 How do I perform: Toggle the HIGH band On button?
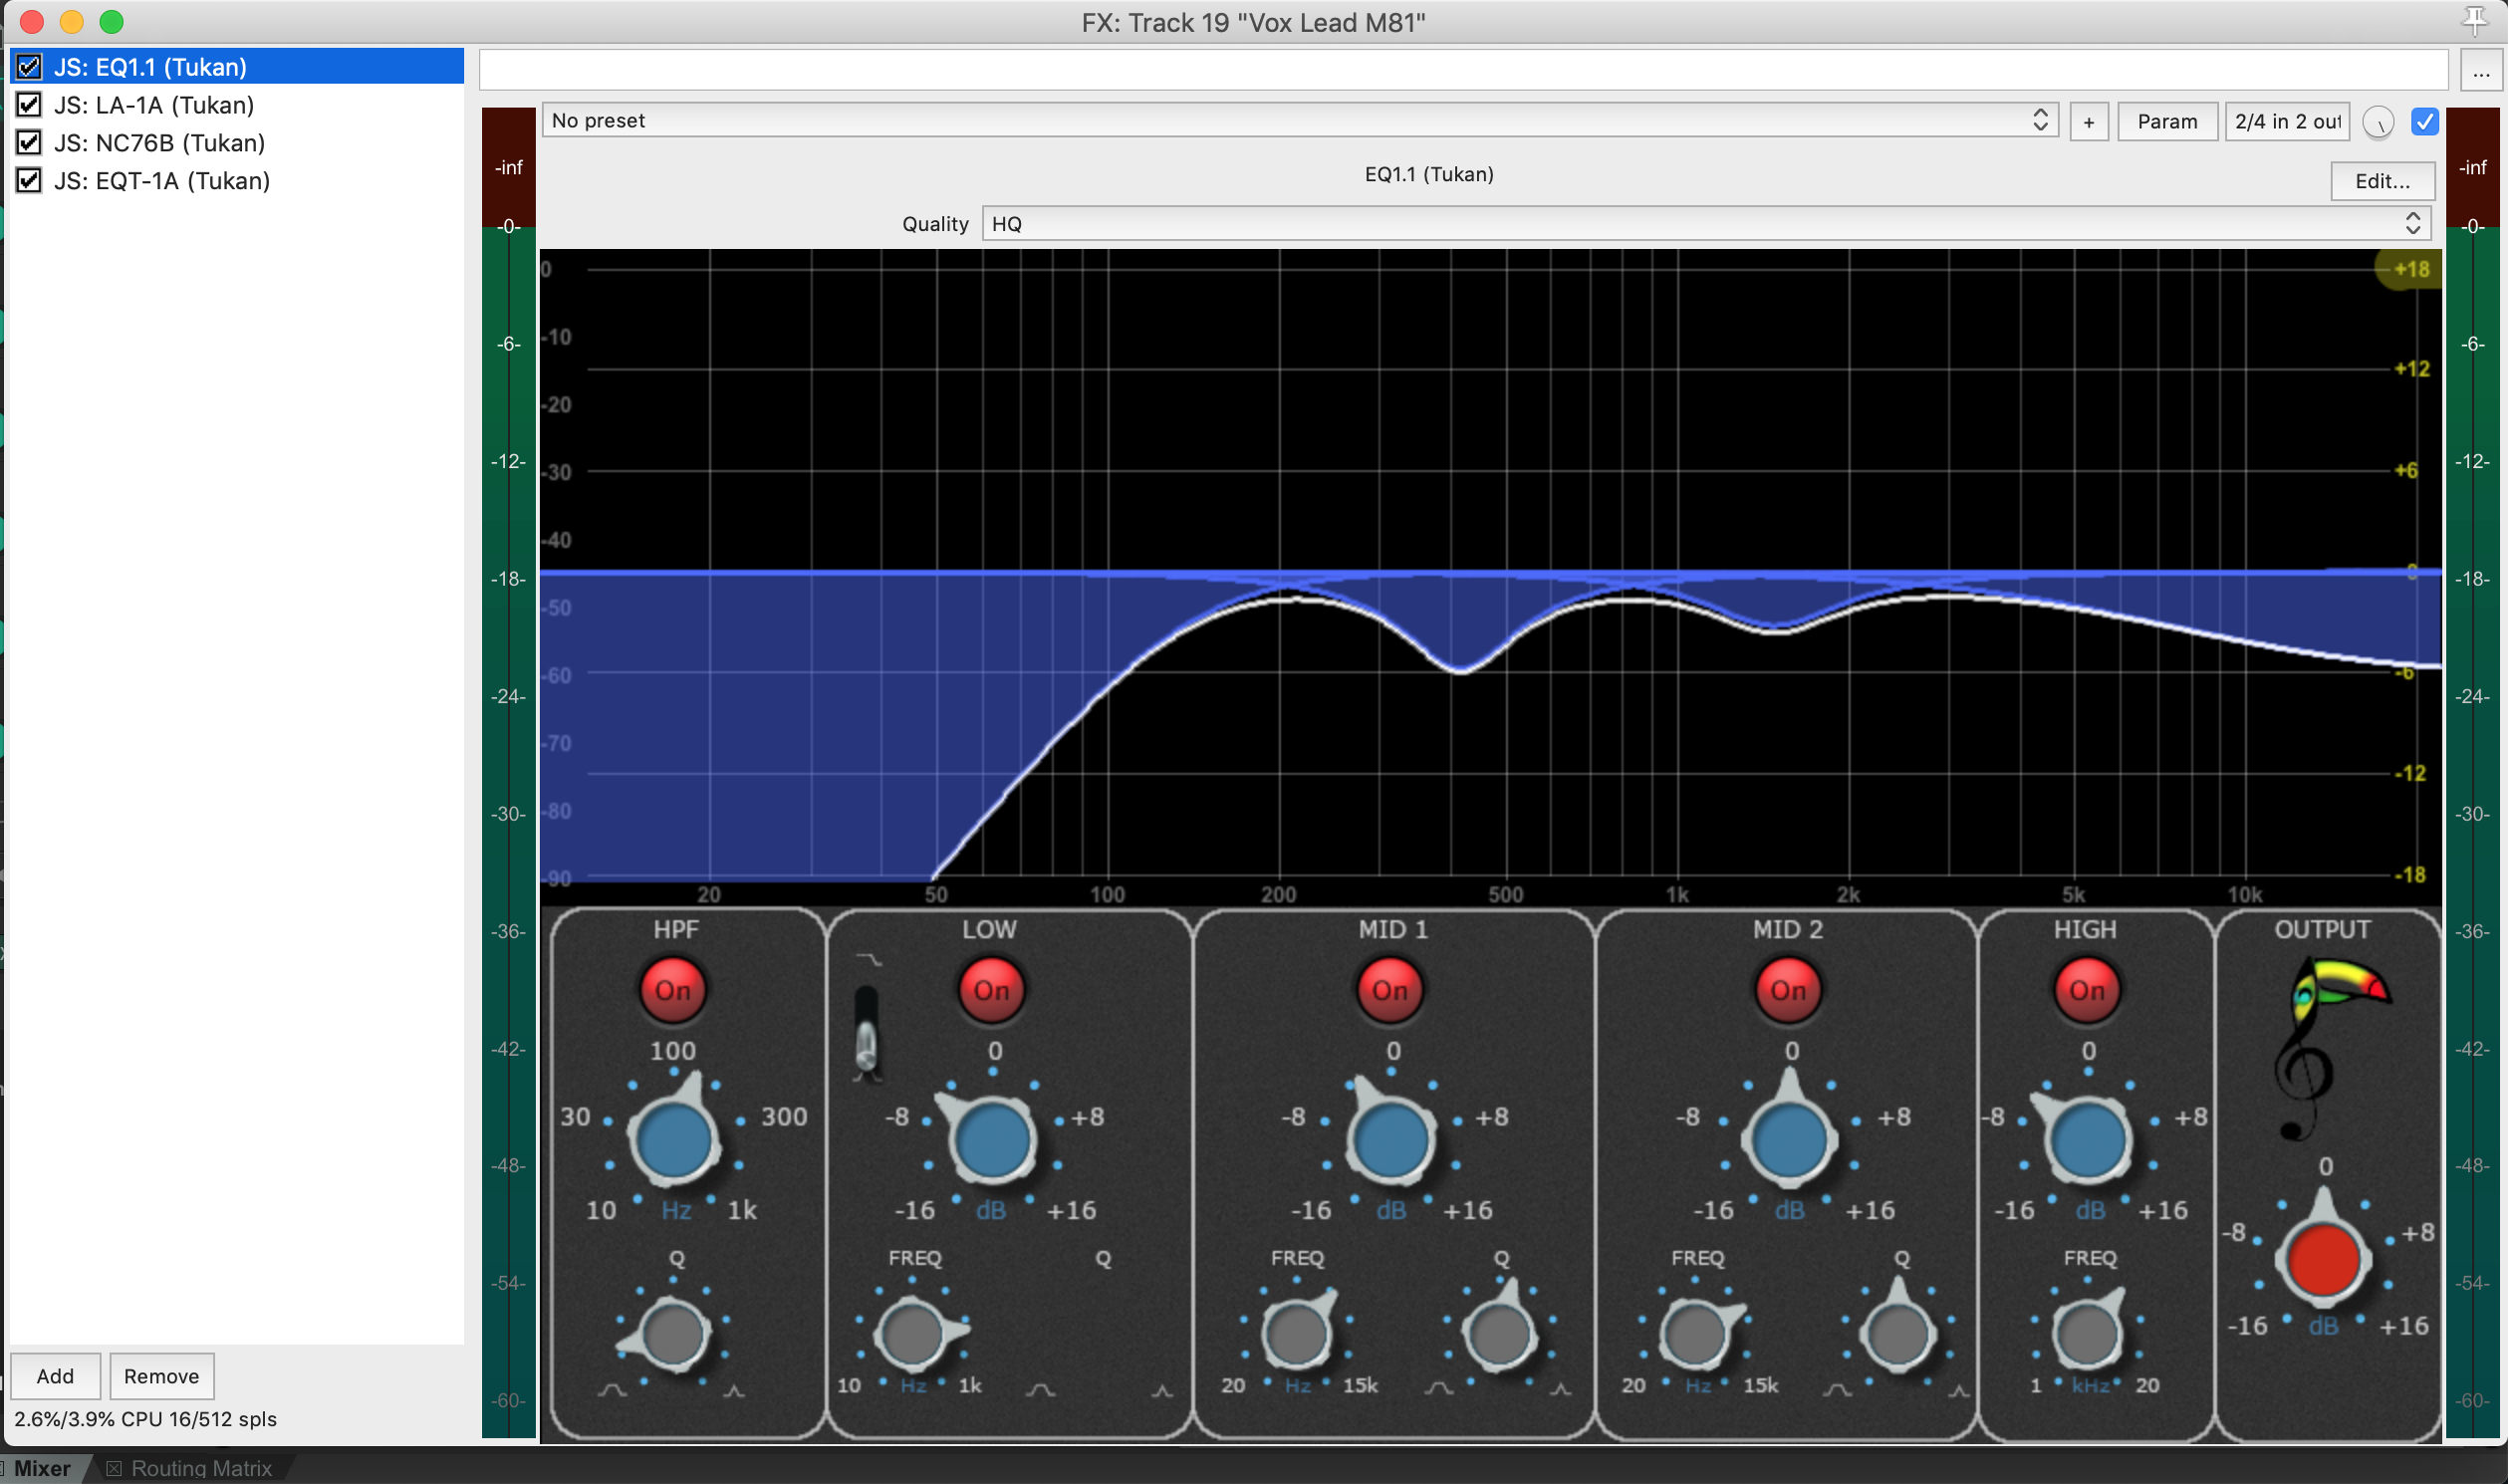[2086, 990]
